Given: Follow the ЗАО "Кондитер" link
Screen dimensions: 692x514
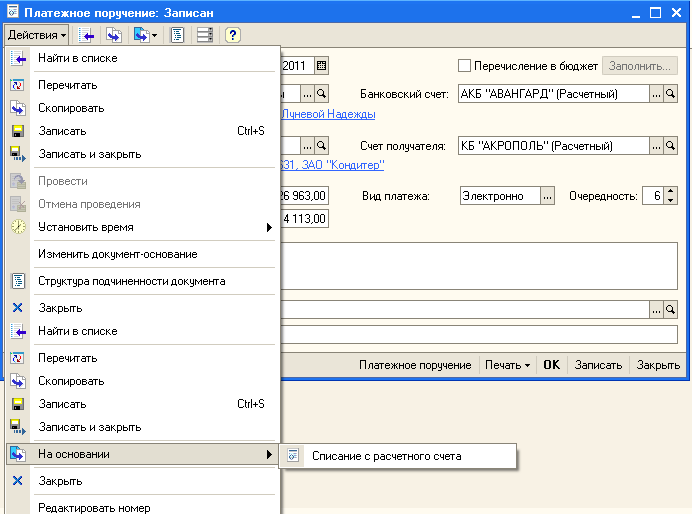Looking at the screenshot, I should point(345,165).
